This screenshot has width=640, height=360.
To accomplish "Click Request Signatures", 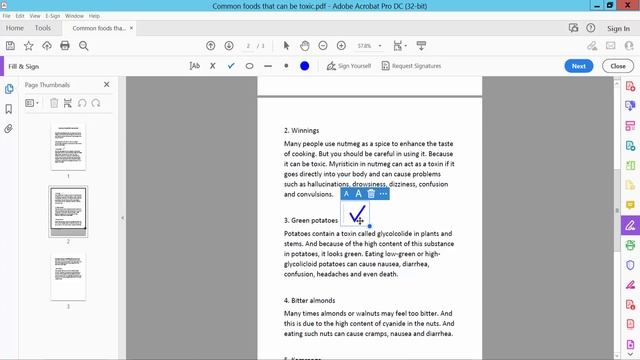I will point(411,66).
